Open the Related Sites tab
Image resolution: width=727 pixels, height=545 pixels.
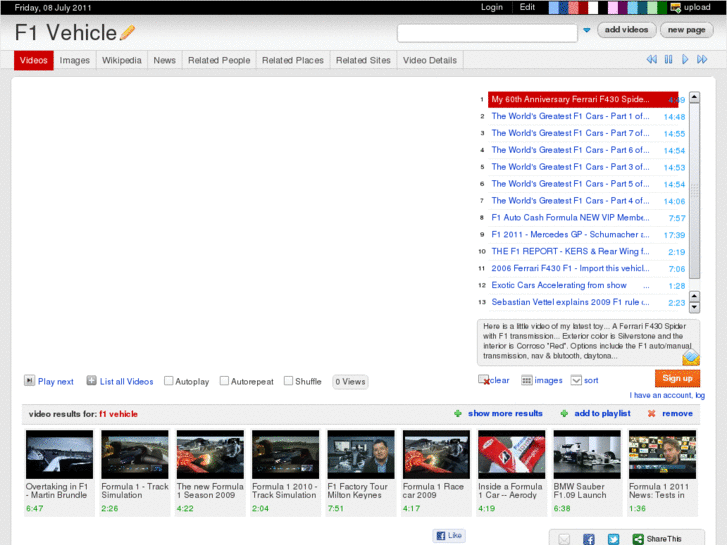363,60
